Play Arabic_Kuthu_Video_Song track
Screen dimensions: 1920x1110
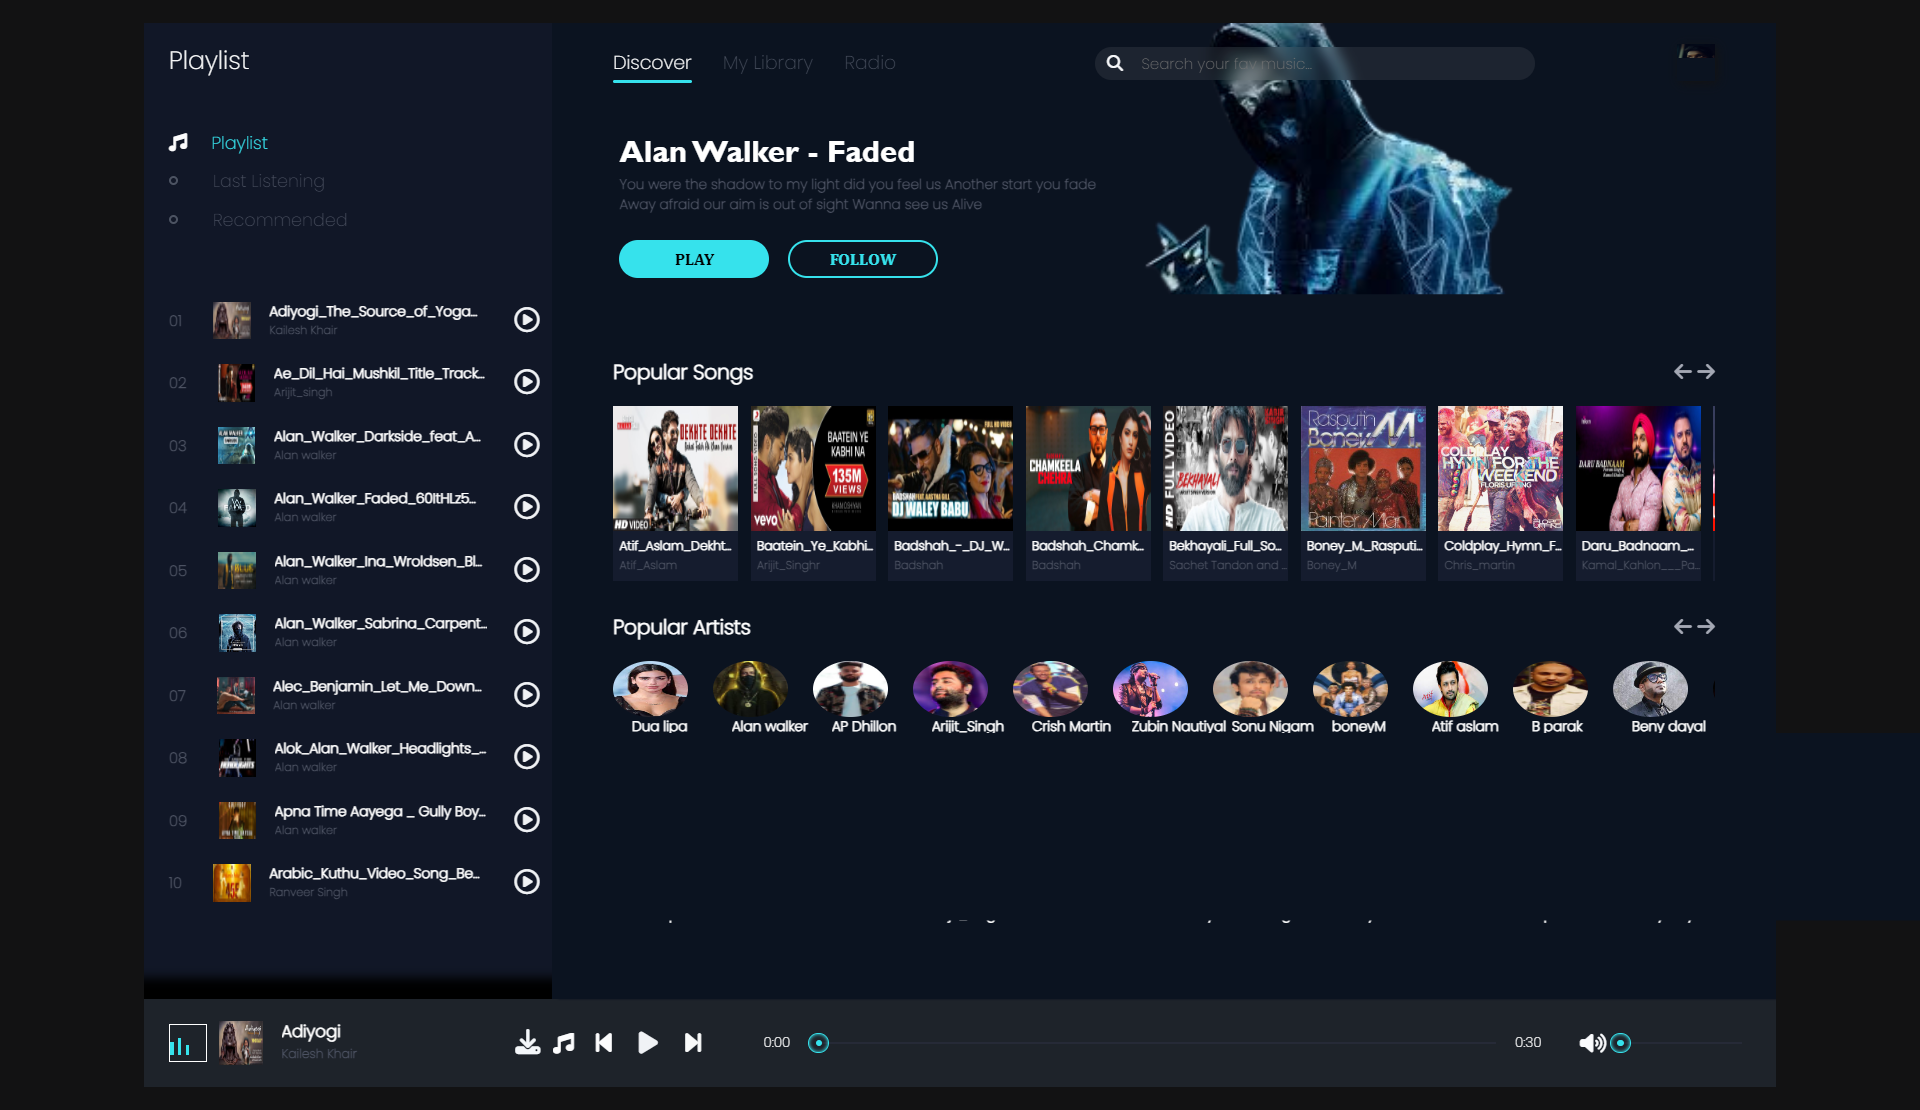527,882
